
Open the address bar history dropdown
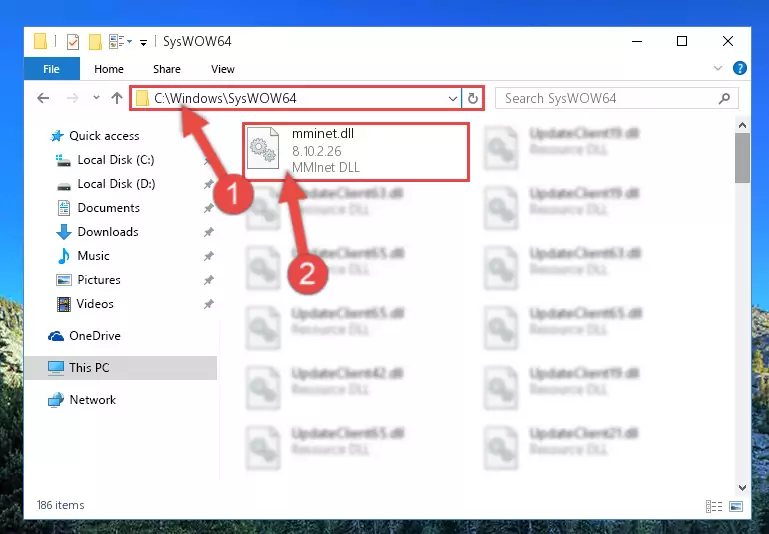click(x=453, y=99)
